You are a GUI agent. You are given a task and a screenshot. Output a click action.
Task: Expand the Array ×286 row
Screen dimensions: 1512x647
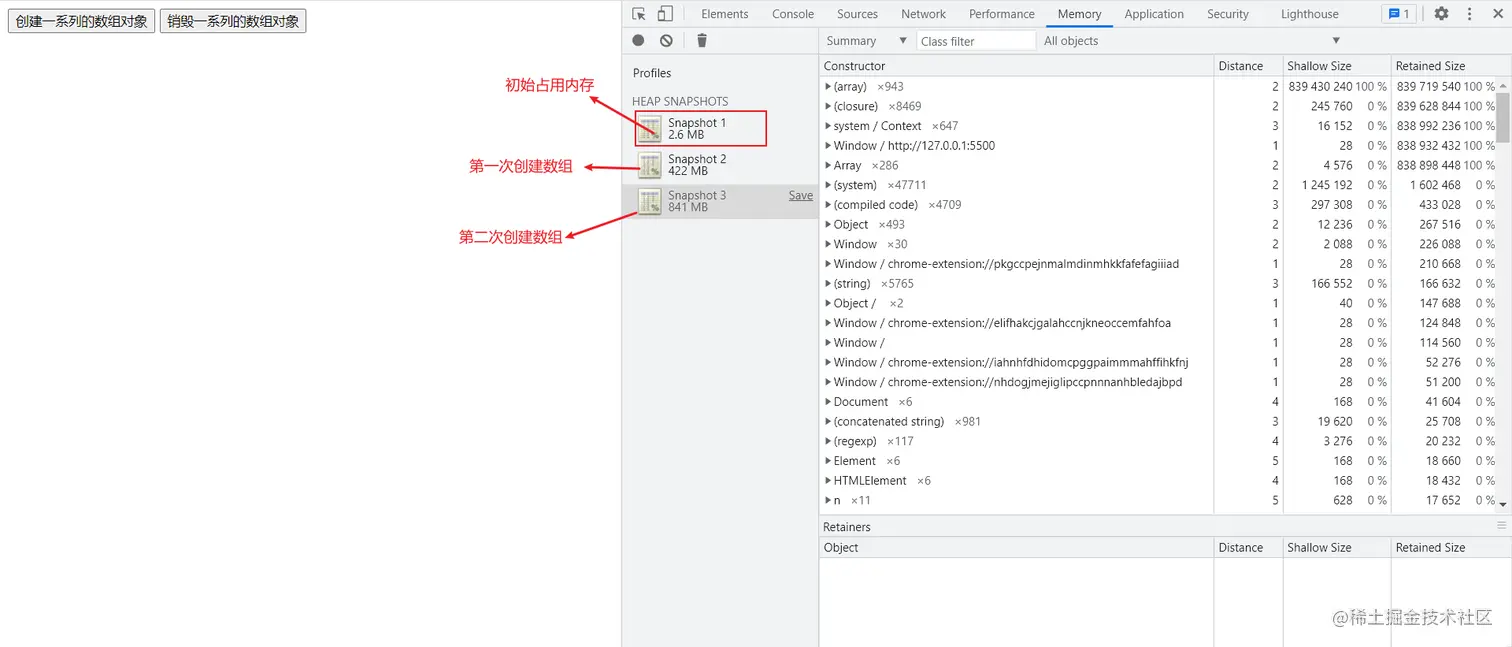coord(828,165)
